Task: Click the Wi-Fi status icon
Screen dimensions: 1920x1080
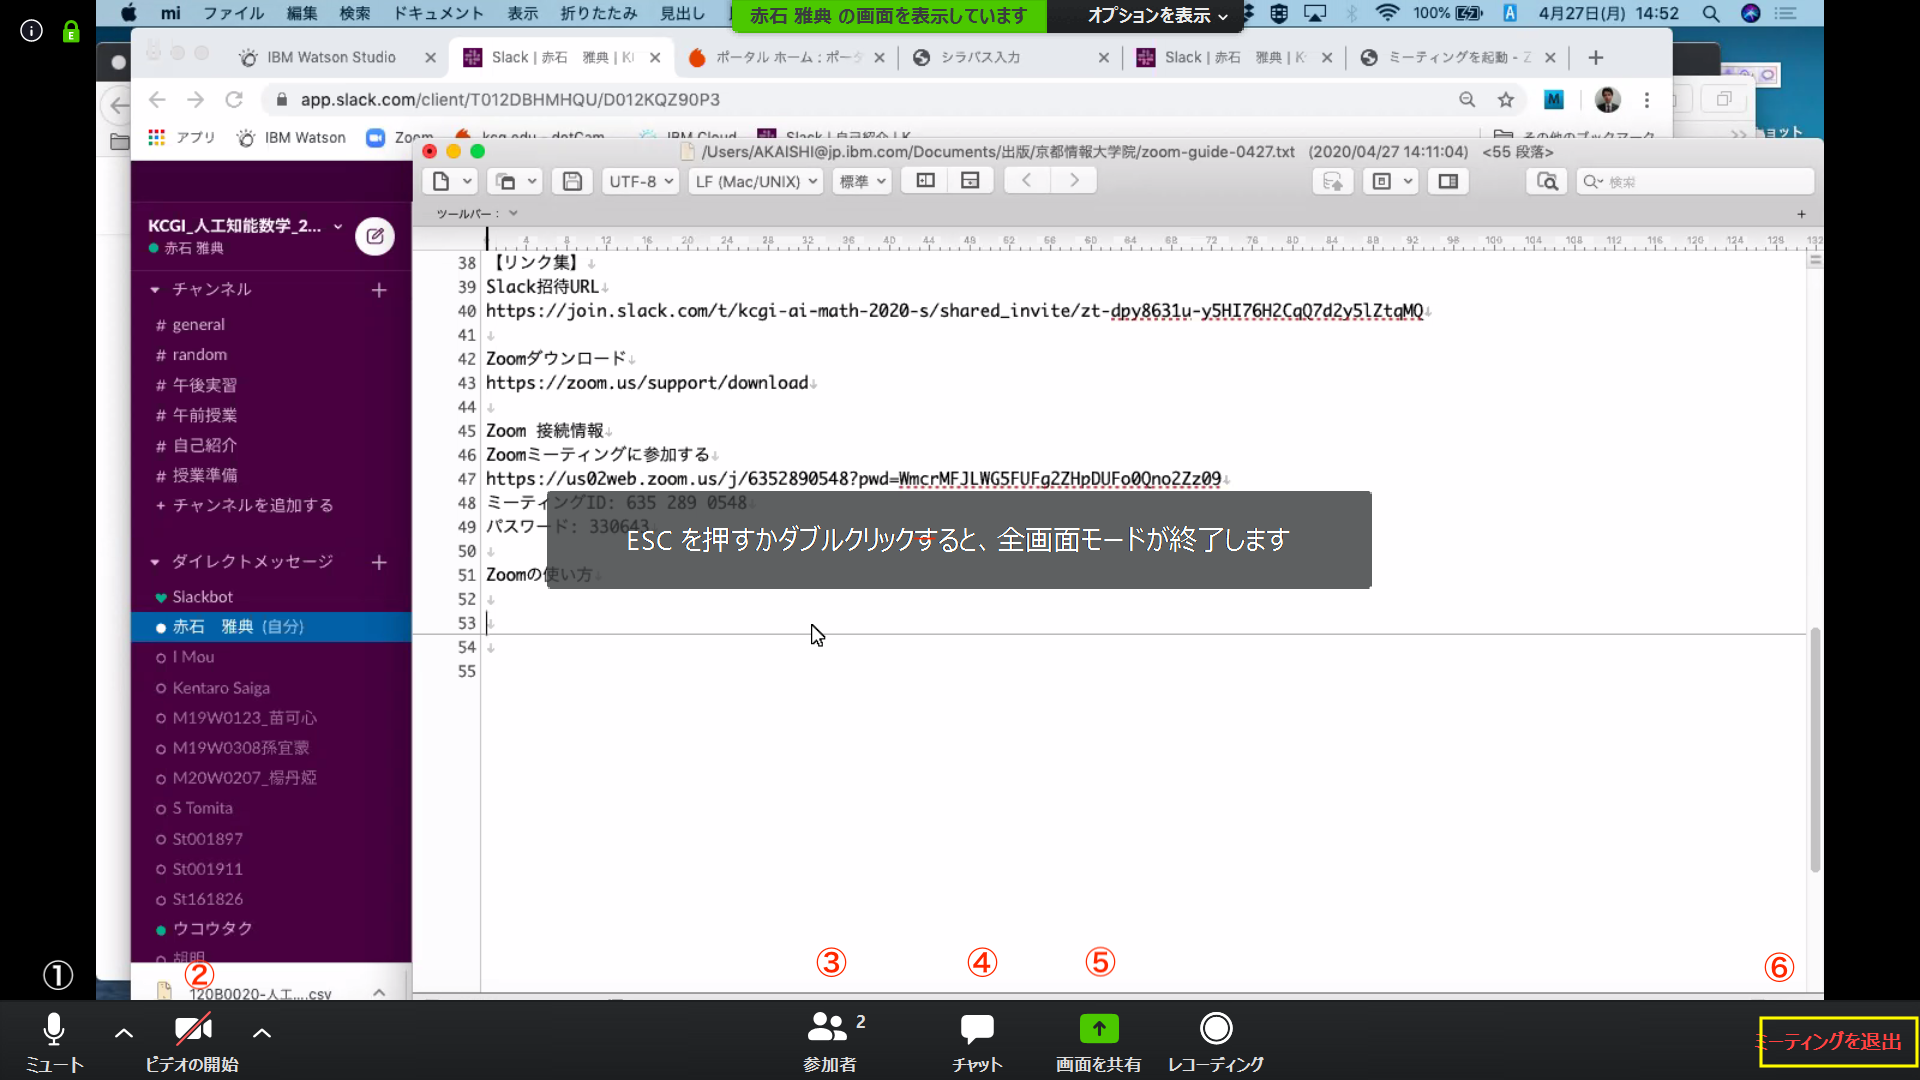Action: tap(1386, 14)
